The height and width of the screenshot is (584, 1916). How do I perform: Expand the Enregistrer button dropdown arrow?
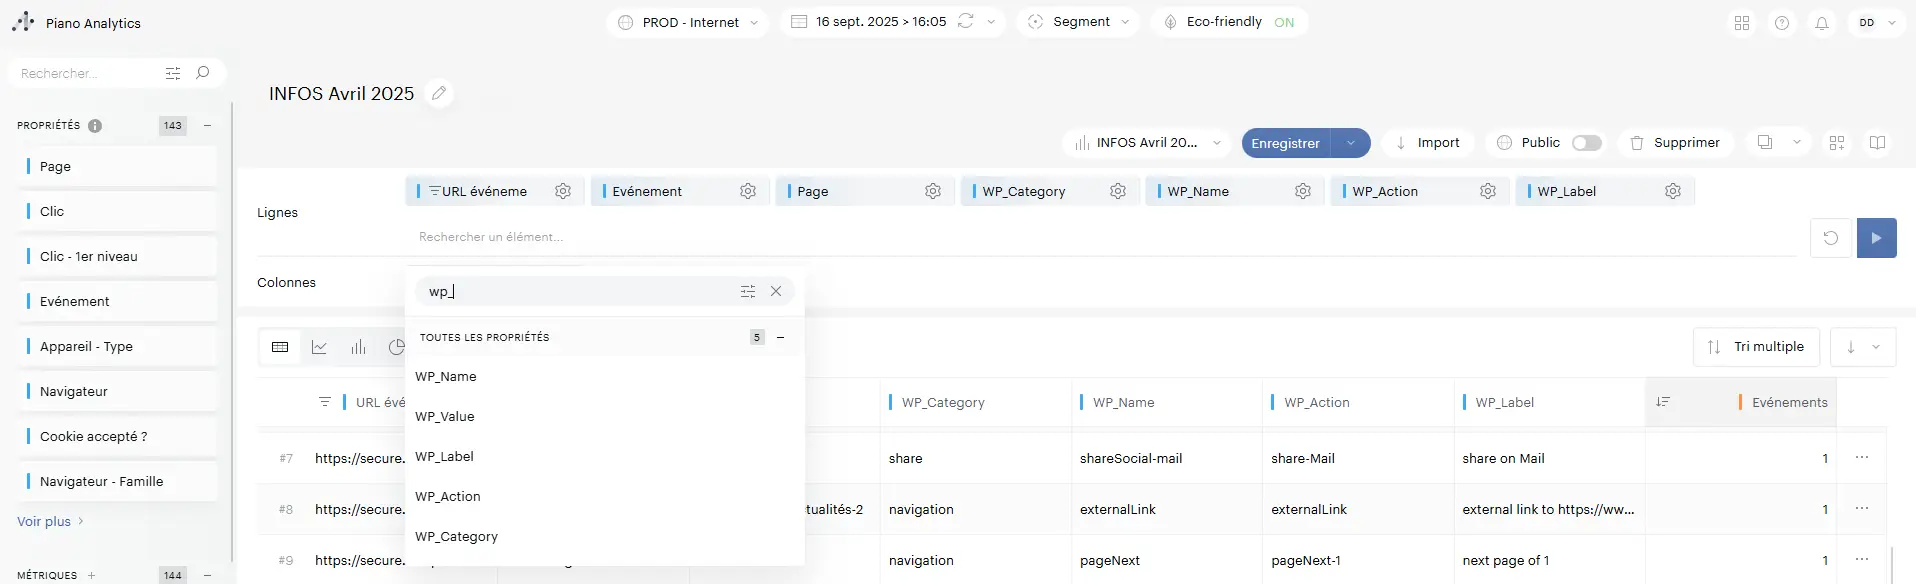[1351, 143]
